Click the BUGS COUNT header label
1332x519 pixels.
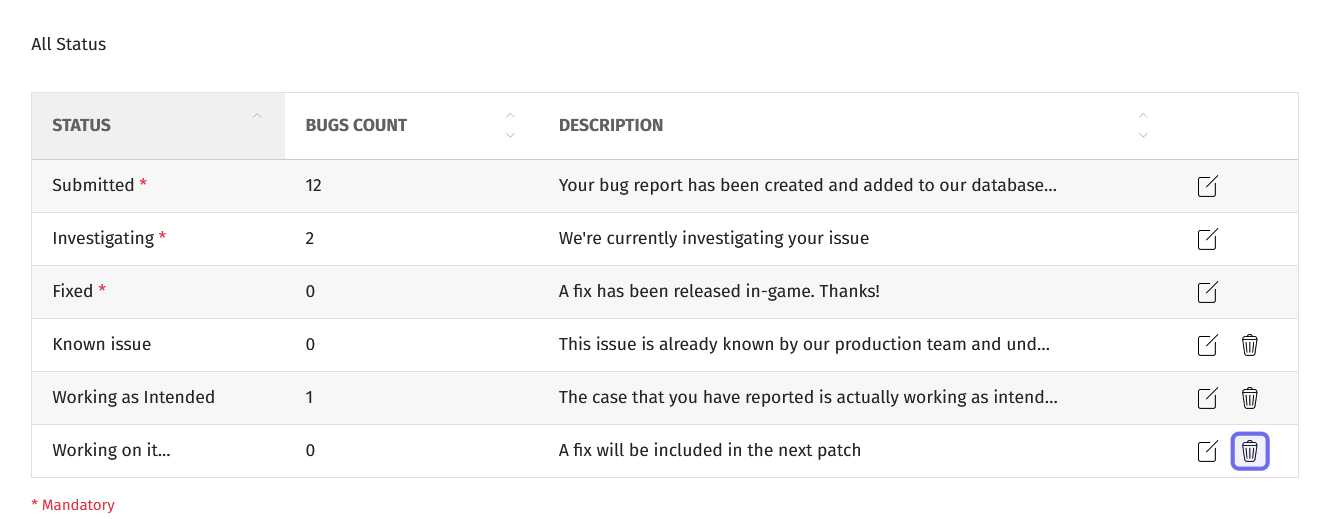tap(356, 126)
